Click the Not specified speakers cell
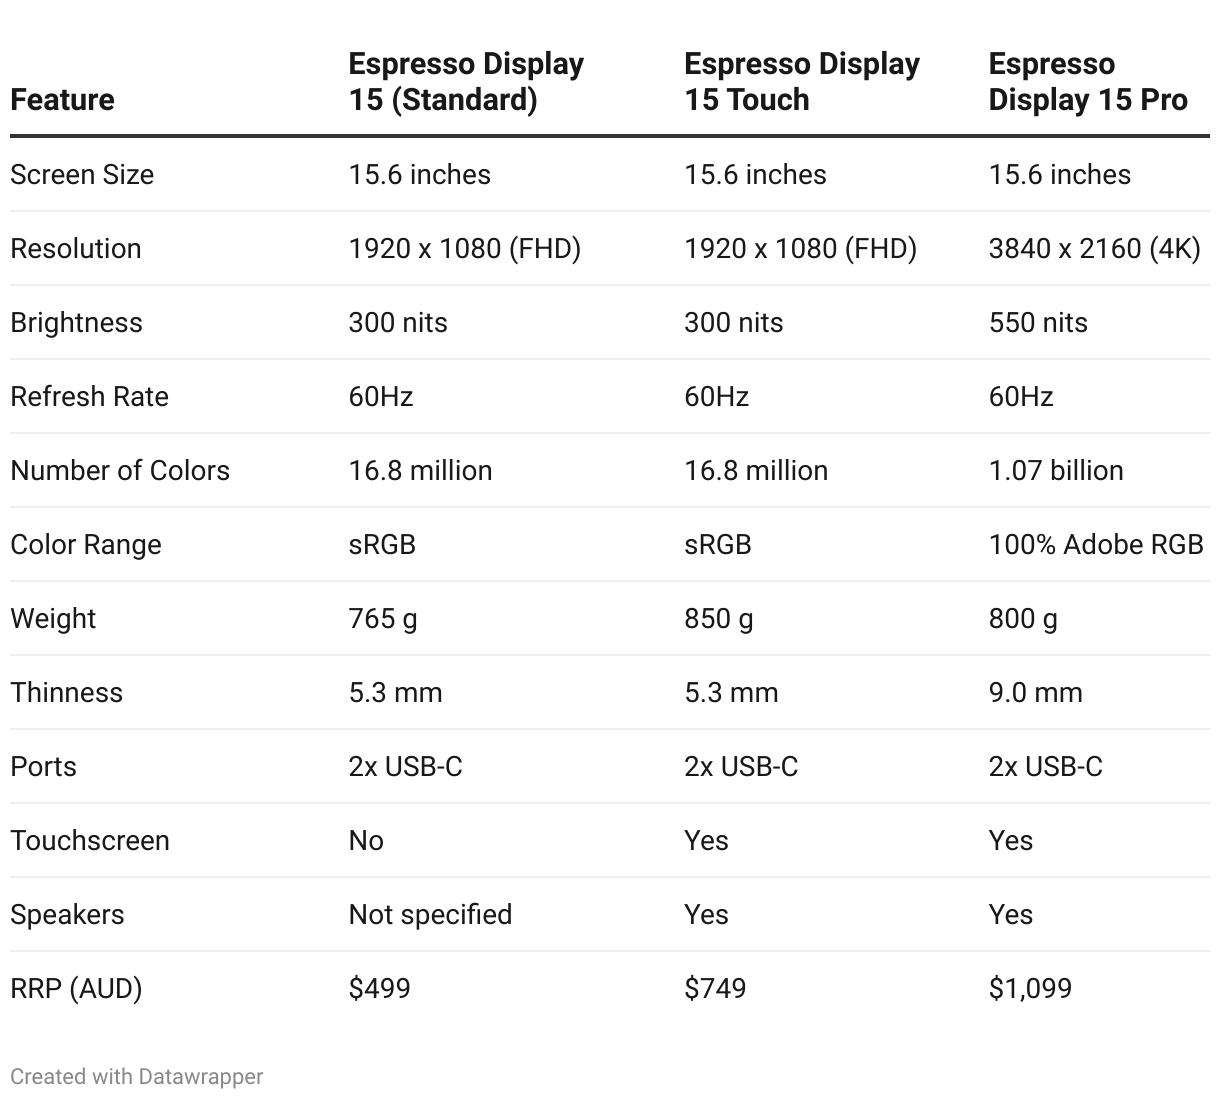 pyautogui.click(x=430, y=914)
